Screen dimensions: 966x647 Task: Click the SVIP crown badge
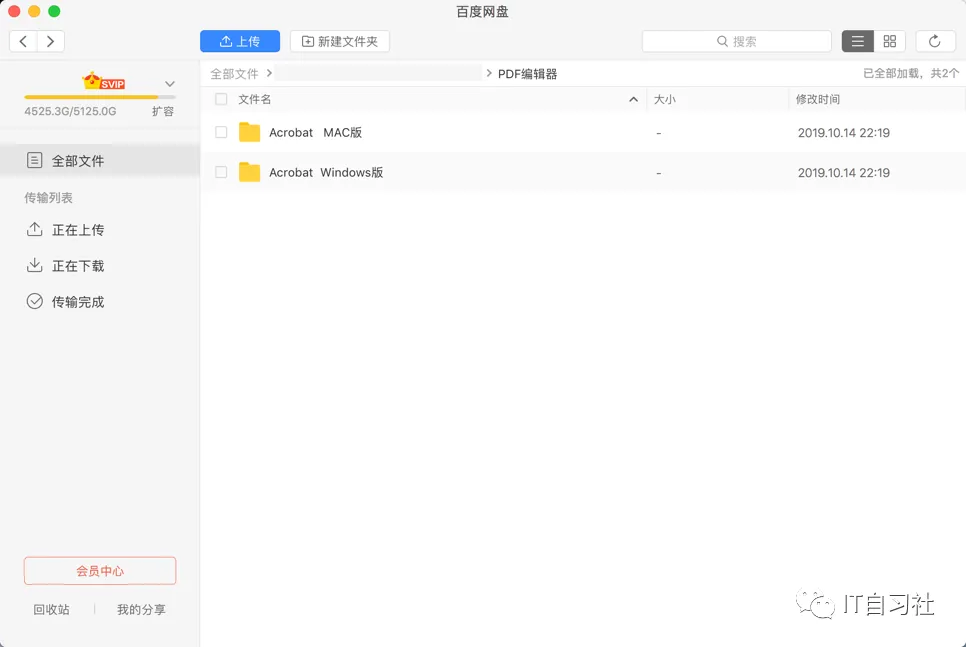click(104, 81)
